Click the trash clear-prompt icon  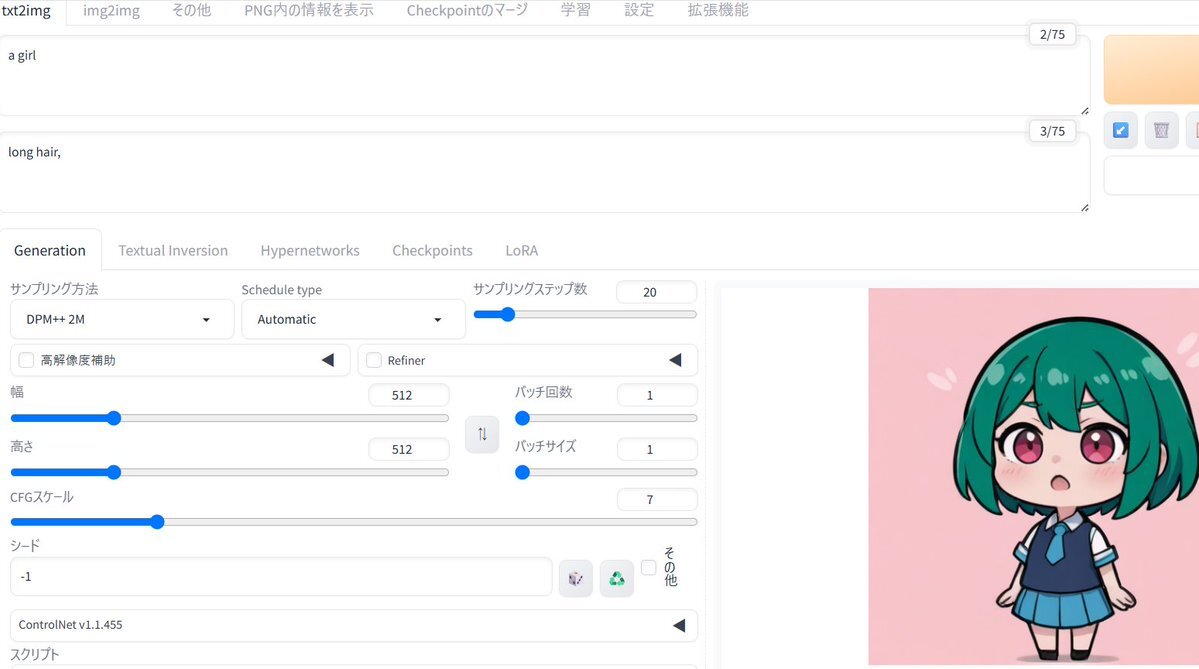pos(1161,130)
